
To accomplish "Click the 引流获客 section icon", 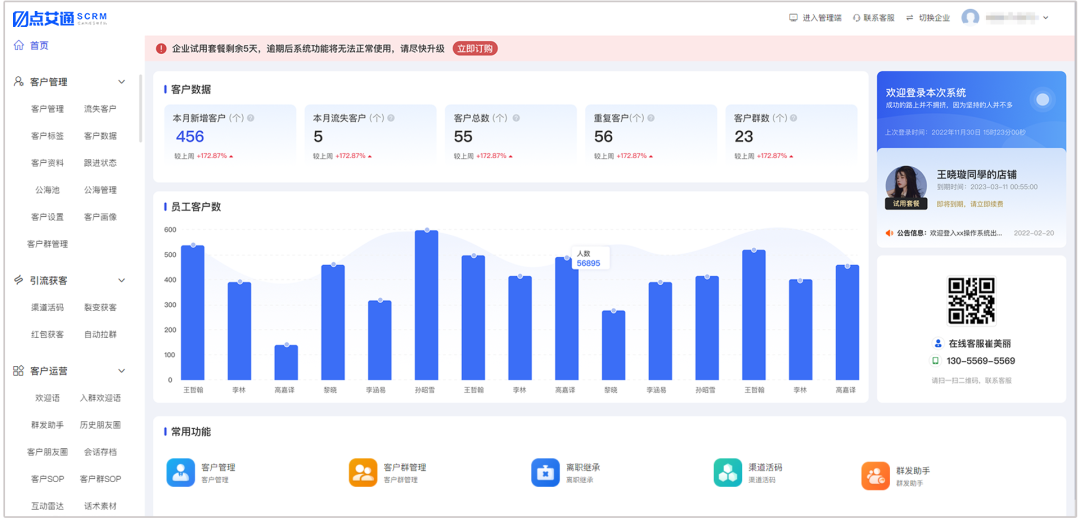I will coord(19,280).
